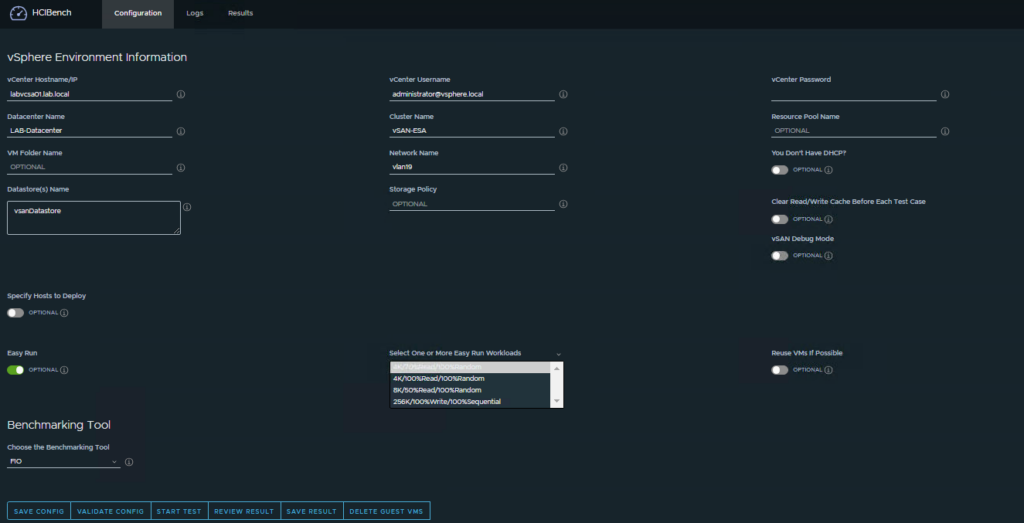Click info icon next to vCenter Username
The width and height of the screenshot is (1024, 523).
tap(563, 94)
